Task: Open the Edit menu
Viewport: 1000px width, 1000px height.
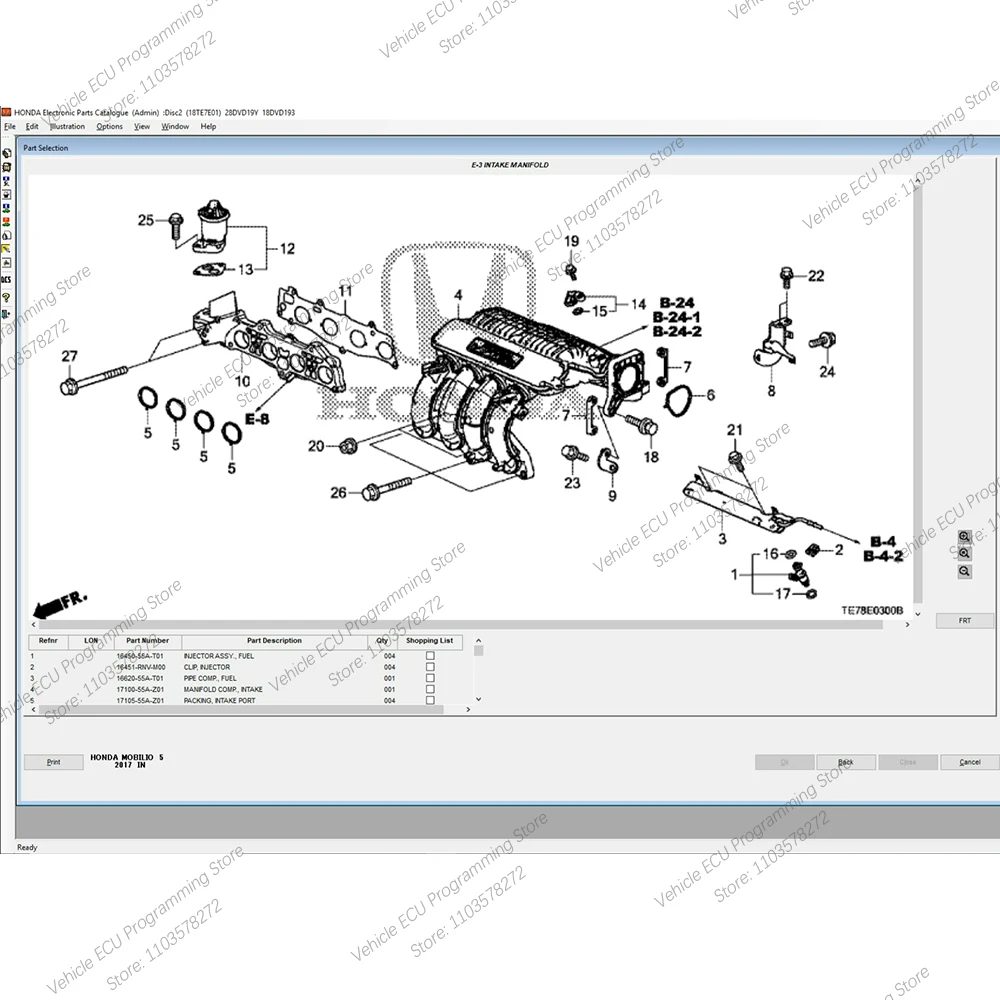Action: click(x=32, y=126)
